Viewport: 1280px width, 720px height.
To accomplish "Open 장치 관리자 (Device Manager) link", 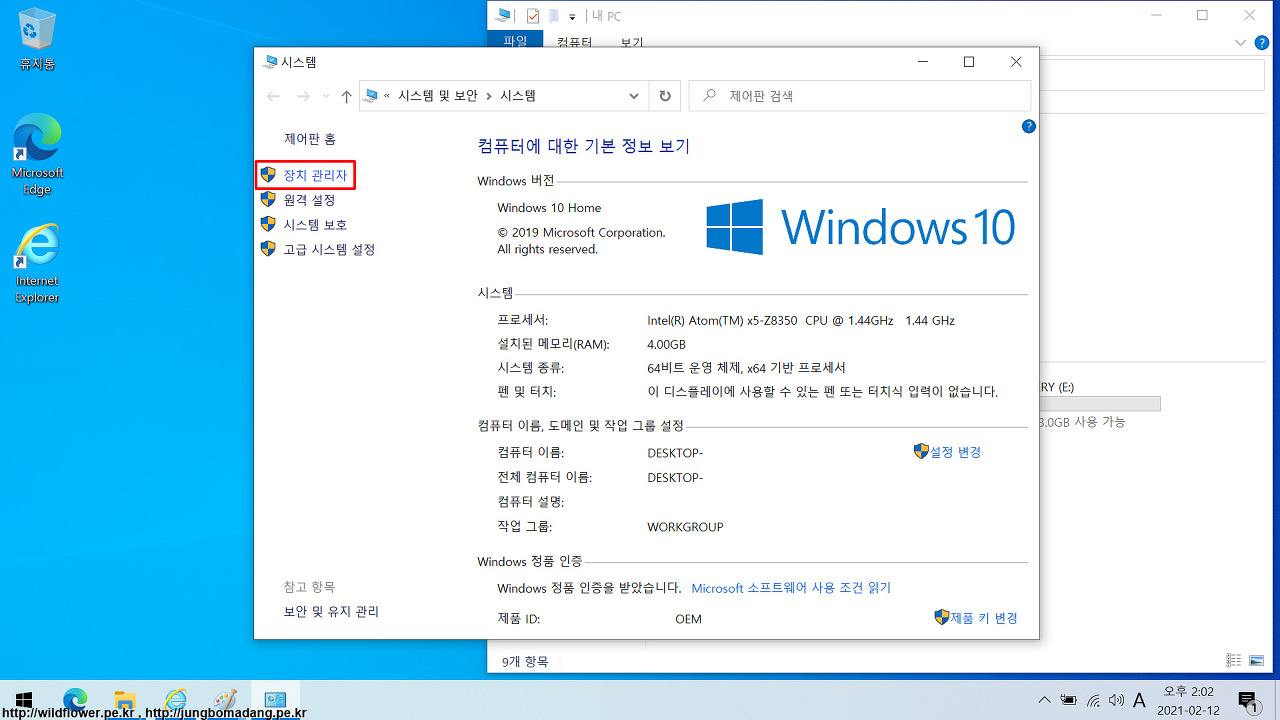I will click(315, 175).
